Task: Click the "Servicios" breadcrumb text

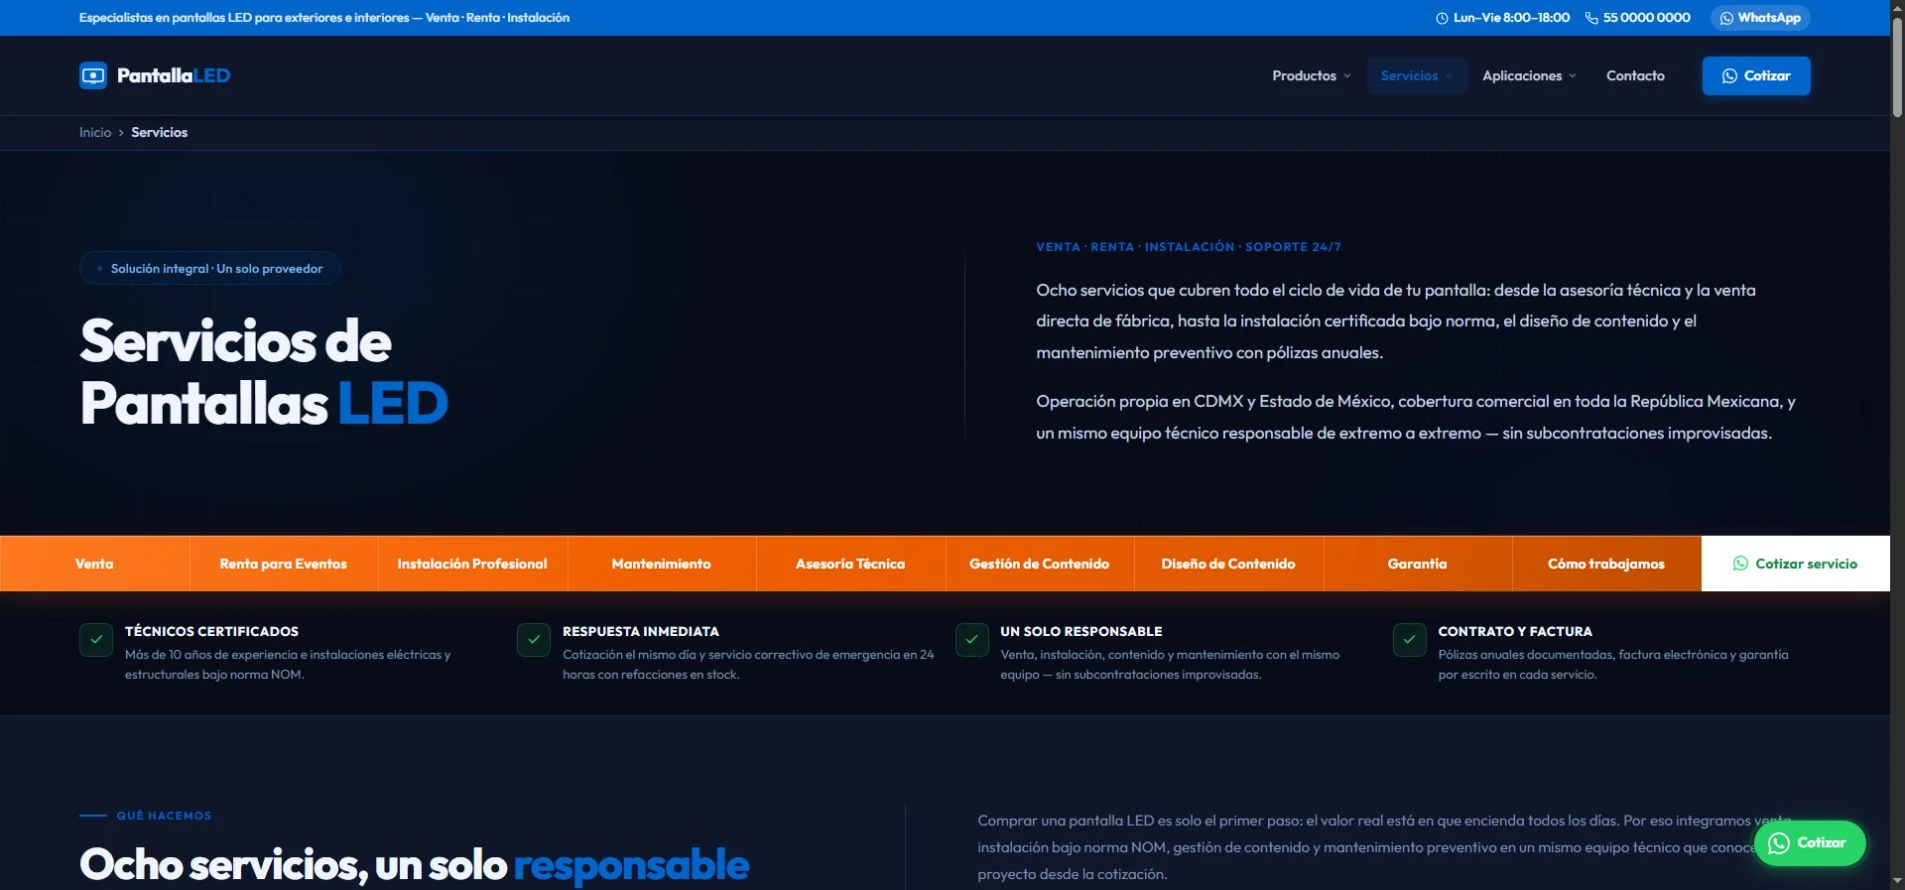Action: (159, 132)
